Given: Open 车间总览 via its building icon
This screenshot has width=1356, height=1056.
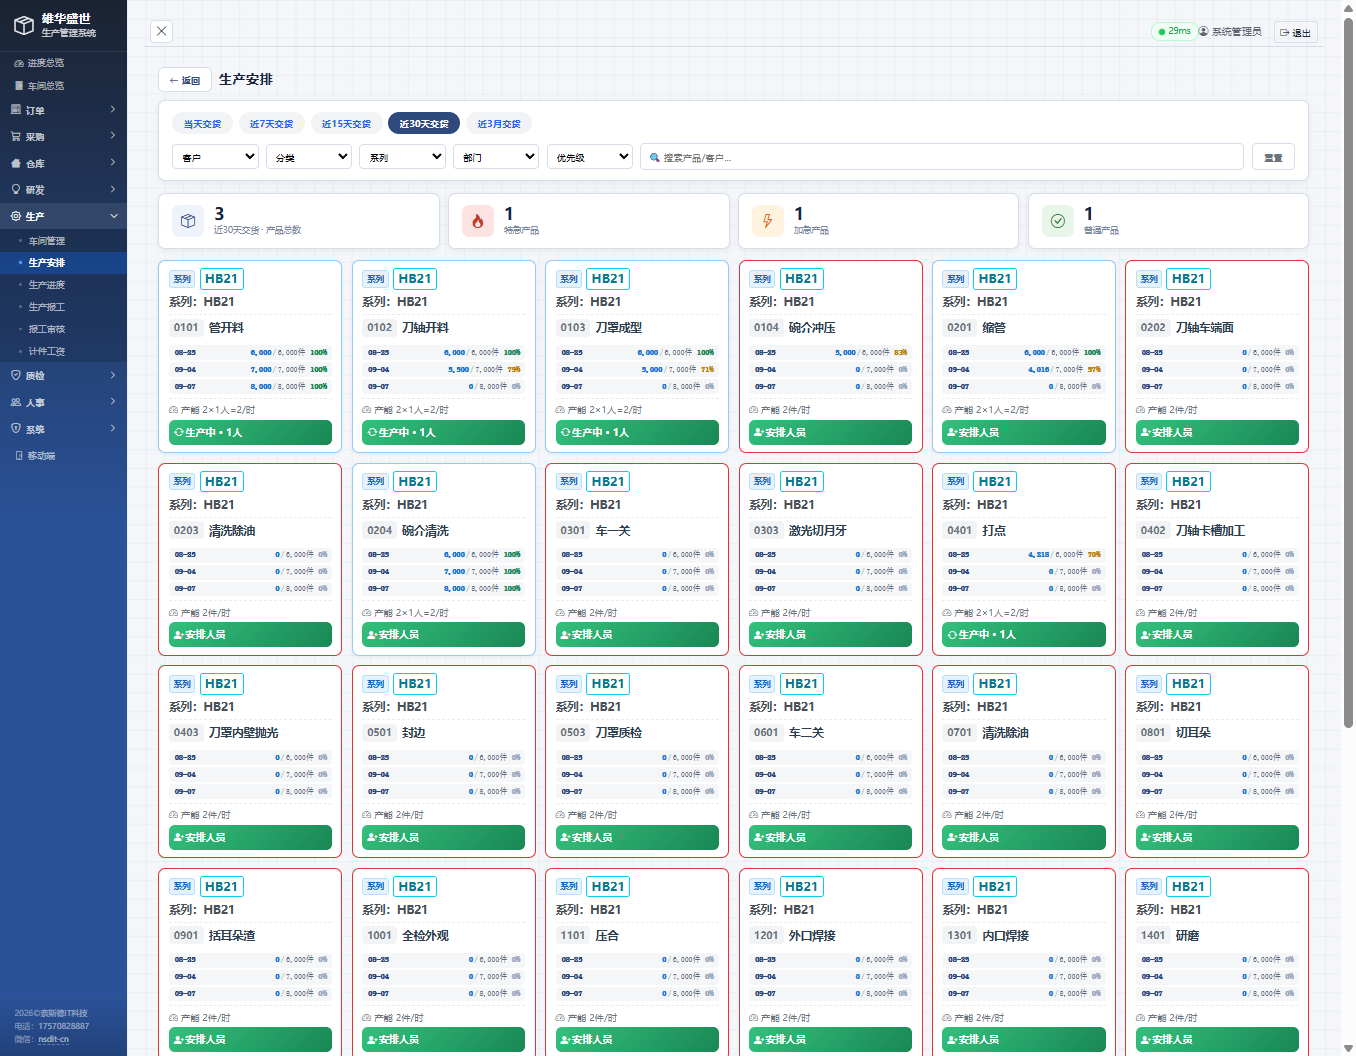Looking at the screenshot, I should [18, 86].
